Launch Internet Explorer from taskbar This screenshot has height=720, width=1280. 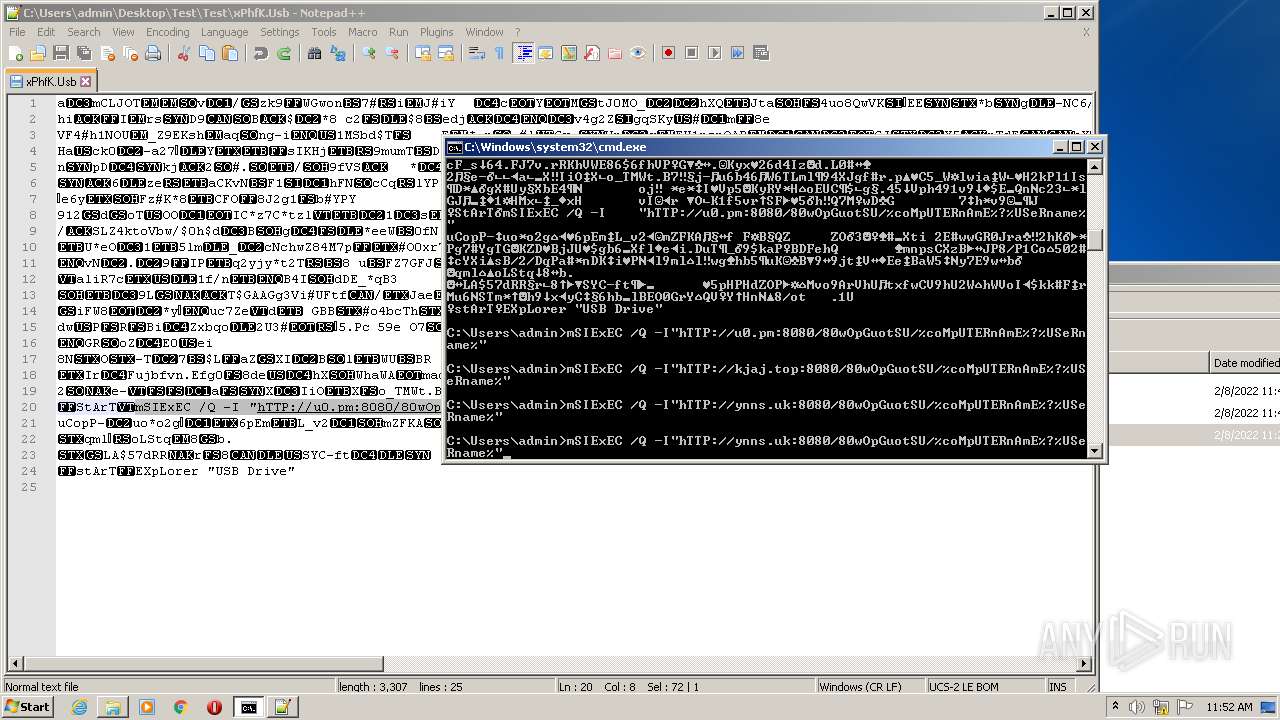[79, 707]
